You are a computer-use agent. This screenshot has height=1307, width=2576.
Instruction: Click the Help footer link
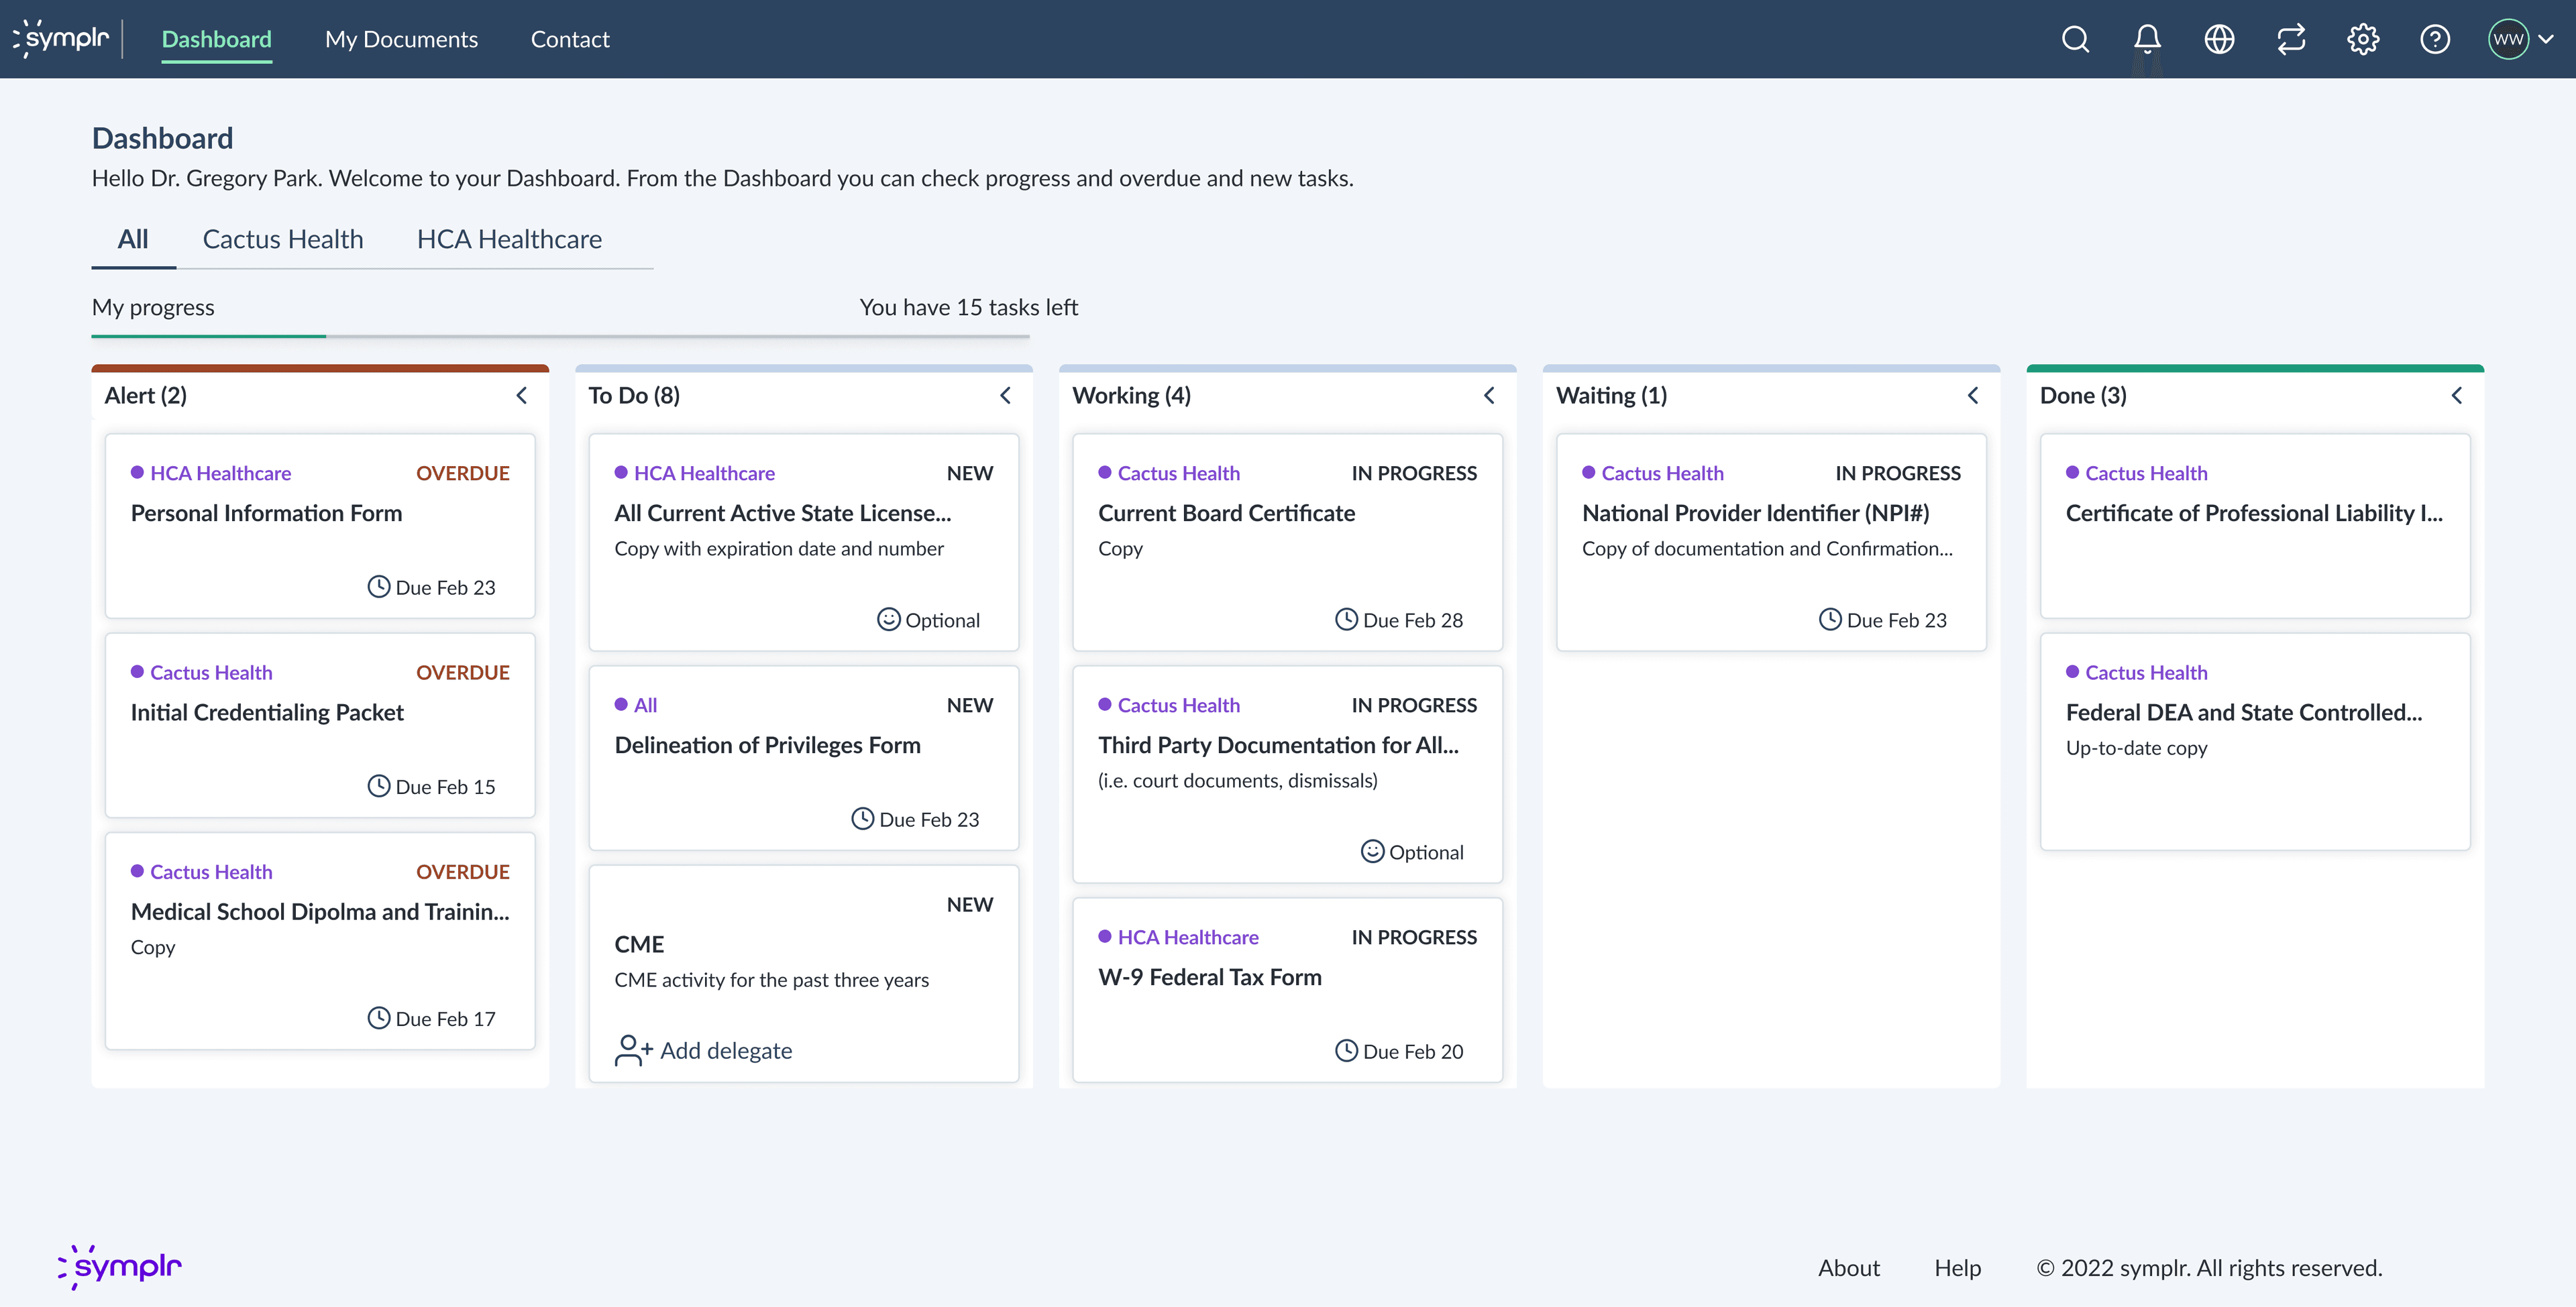click(x=1957, y=1268)
